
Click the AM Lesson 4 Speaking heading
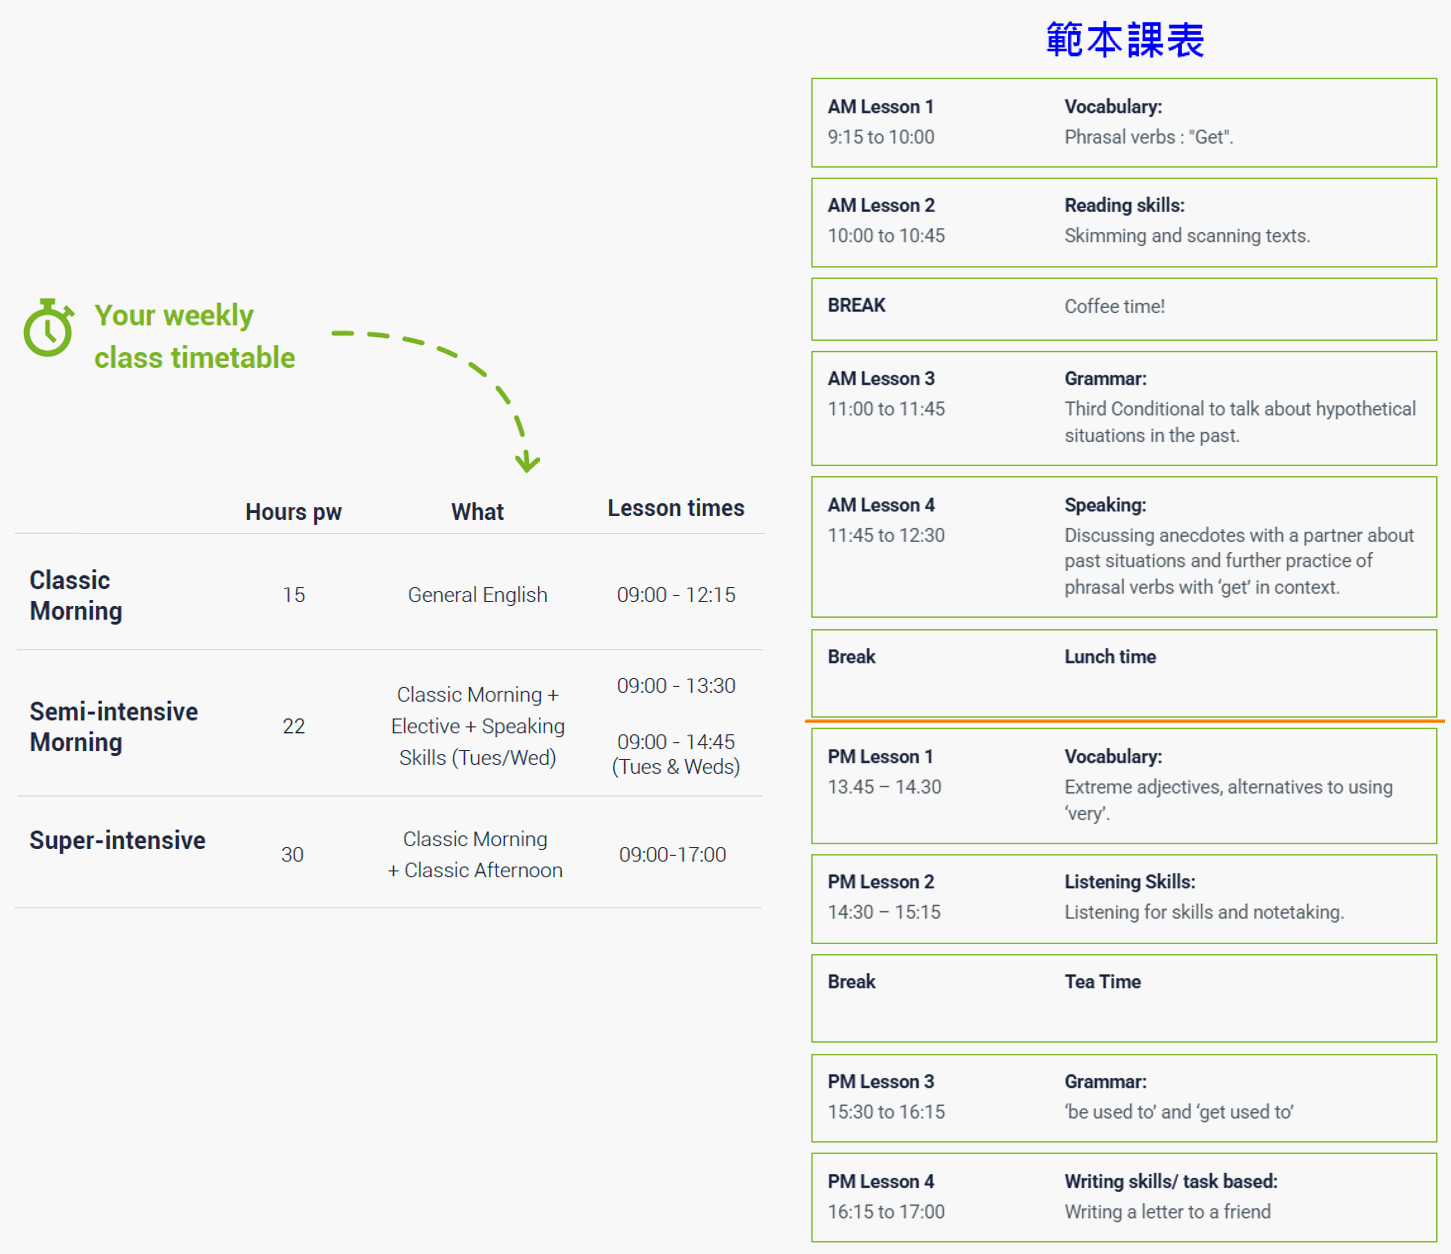[1105, 505]
